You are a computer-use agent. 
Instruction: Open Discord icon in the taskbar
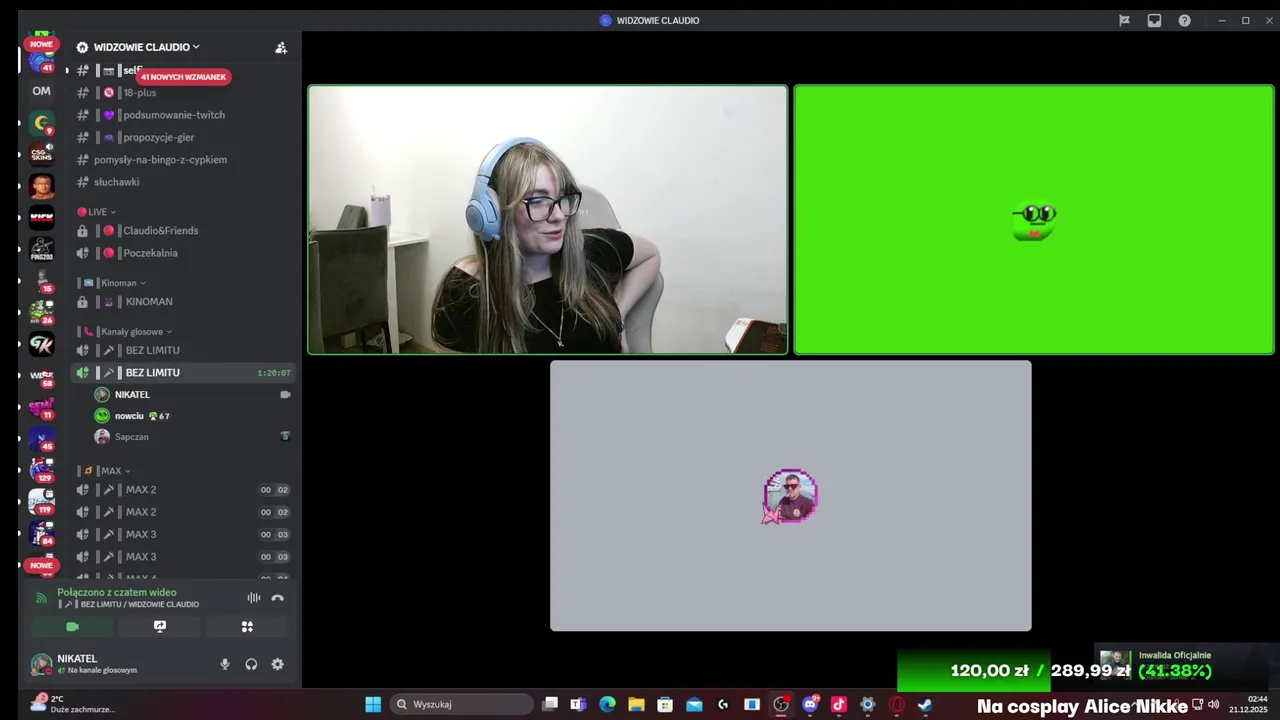pos(810,705)
